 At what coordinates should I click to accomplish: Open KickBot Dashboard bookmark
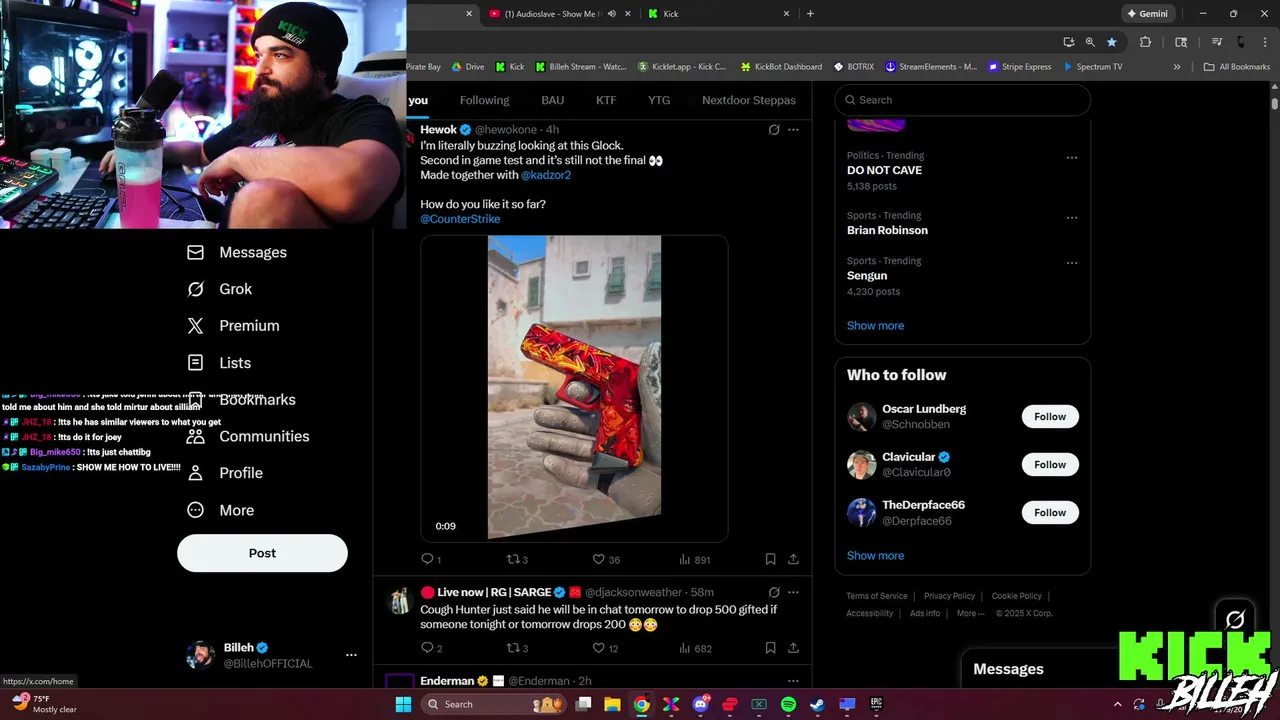point(781,67)
